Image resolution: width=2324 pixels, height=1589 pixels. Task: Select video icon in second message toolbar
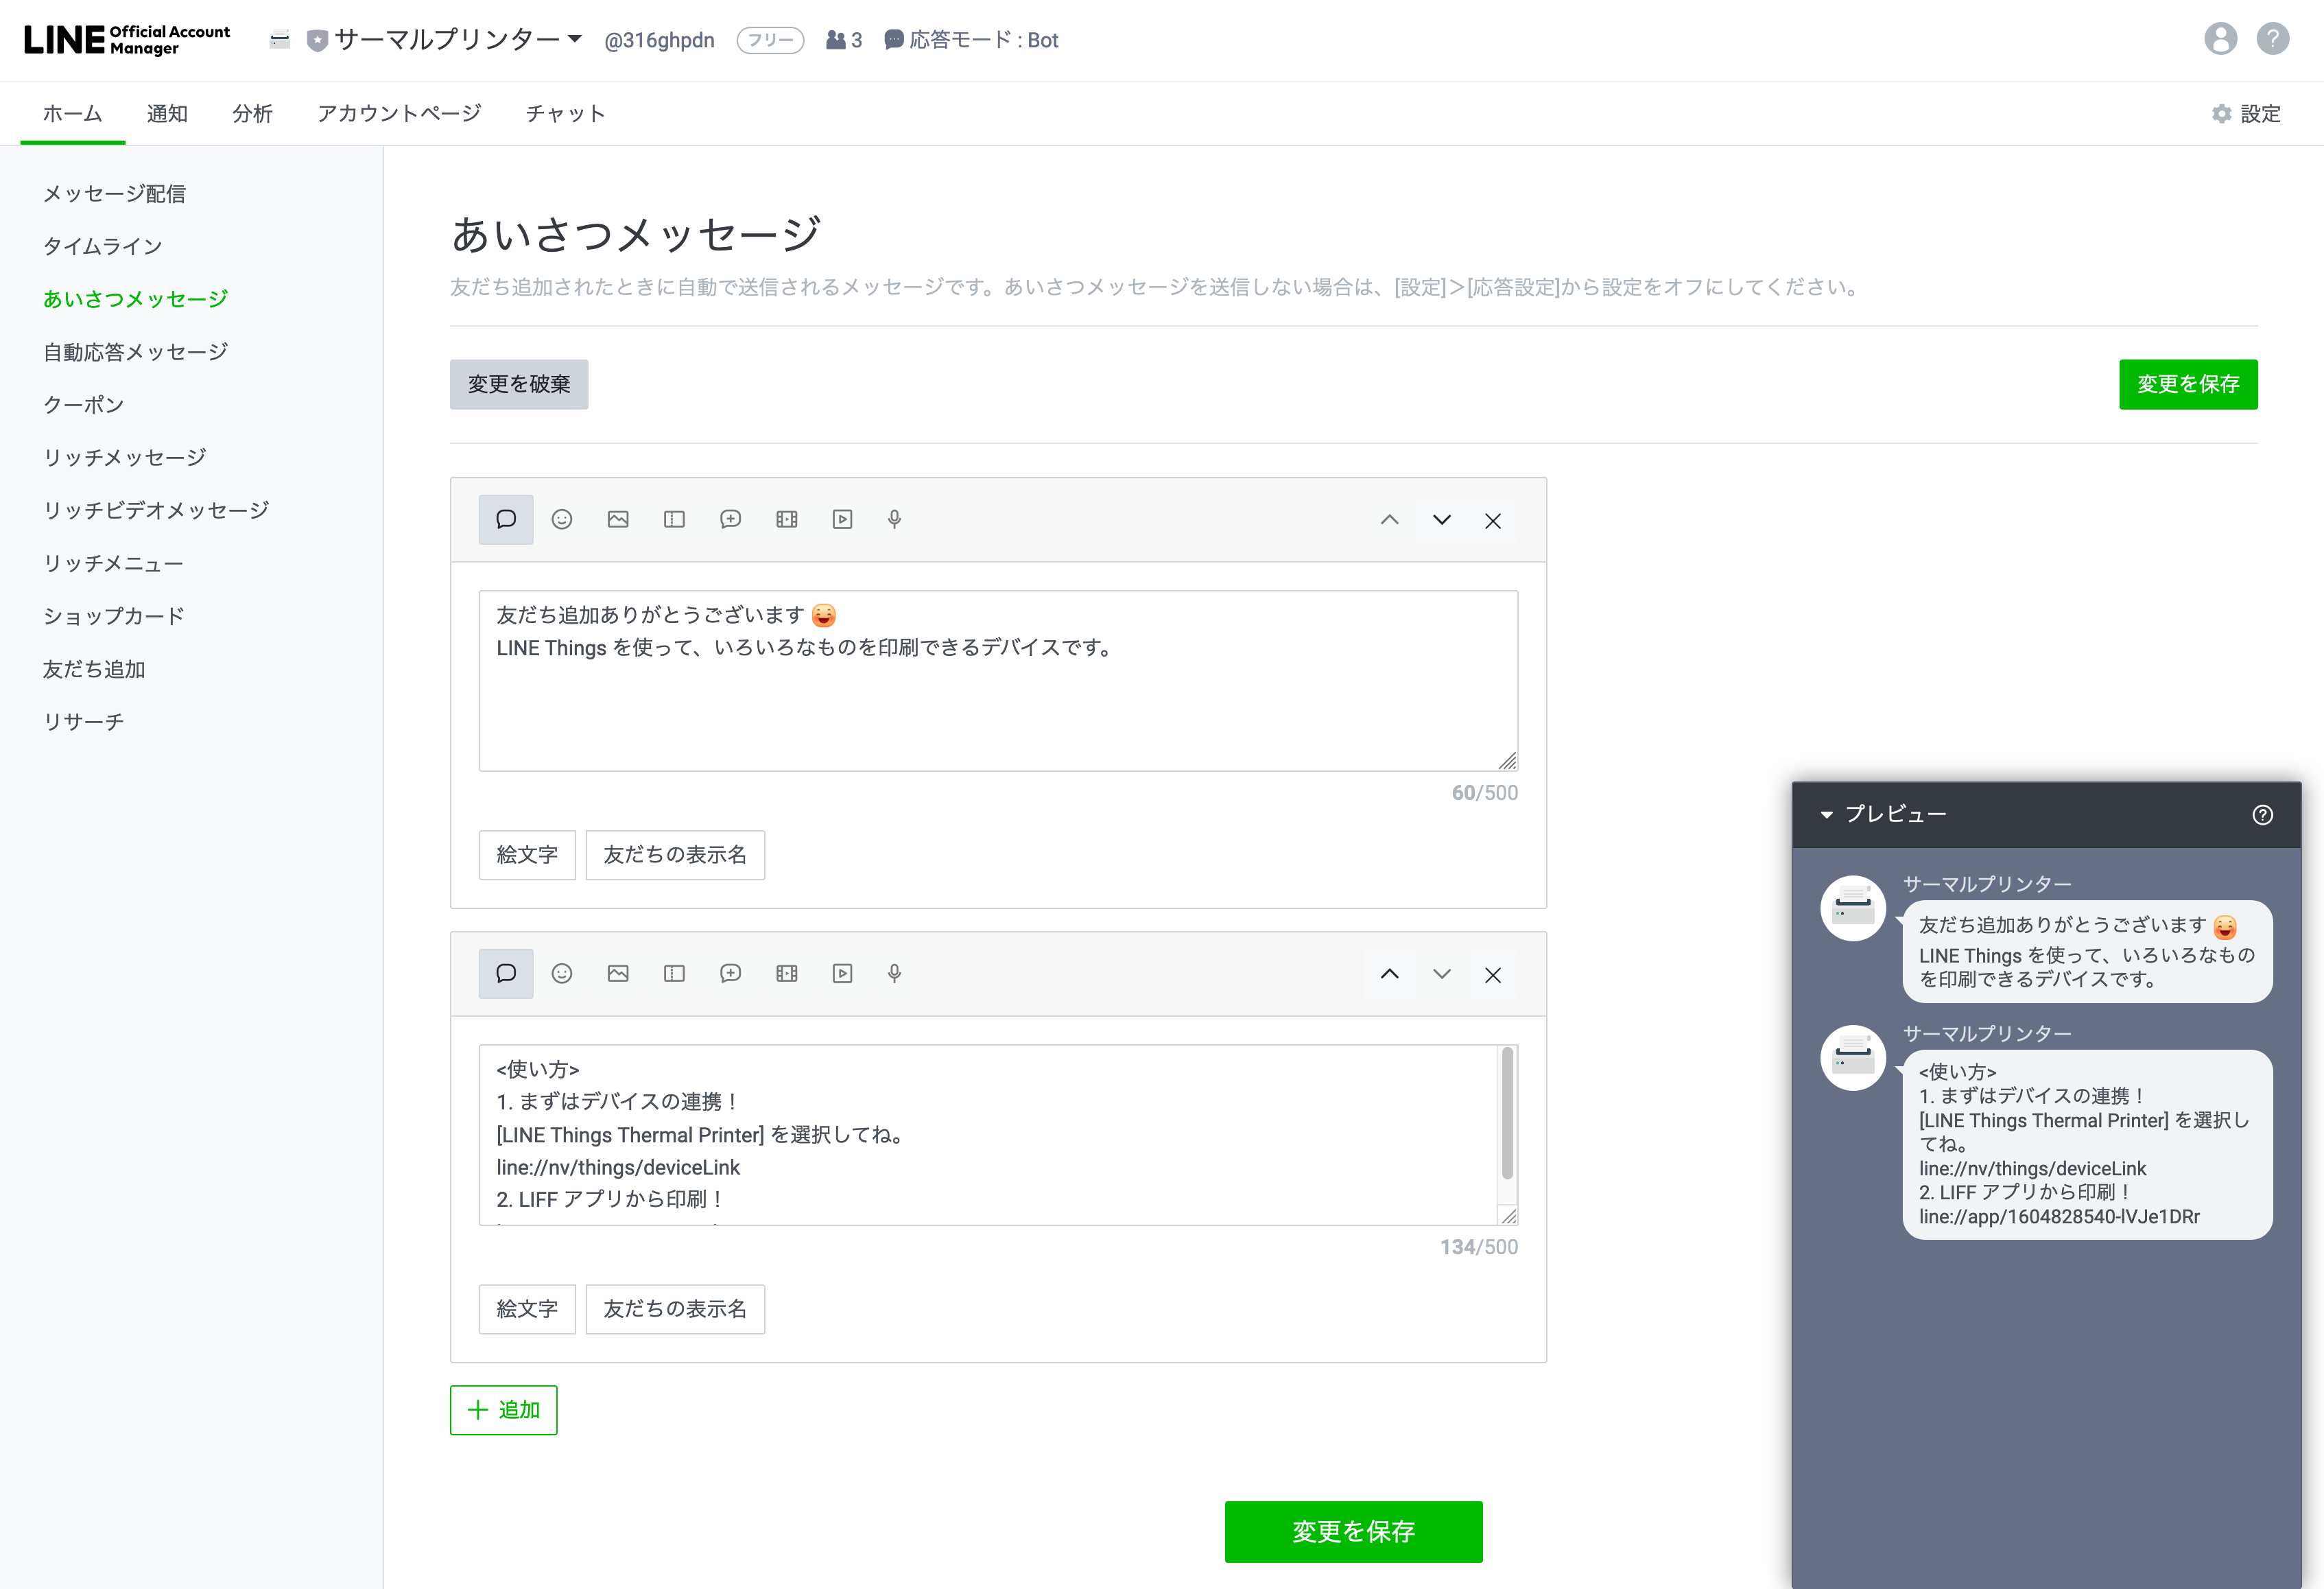coord(842,973)
